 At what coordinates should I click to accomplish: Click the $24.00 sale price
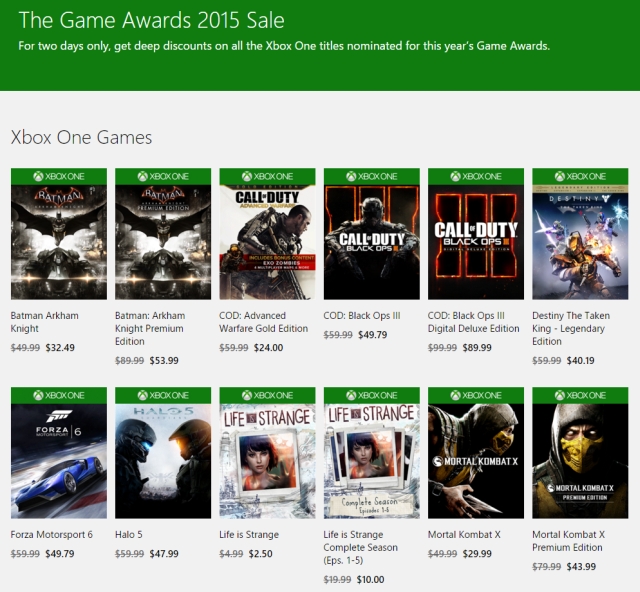pos(268,348)
